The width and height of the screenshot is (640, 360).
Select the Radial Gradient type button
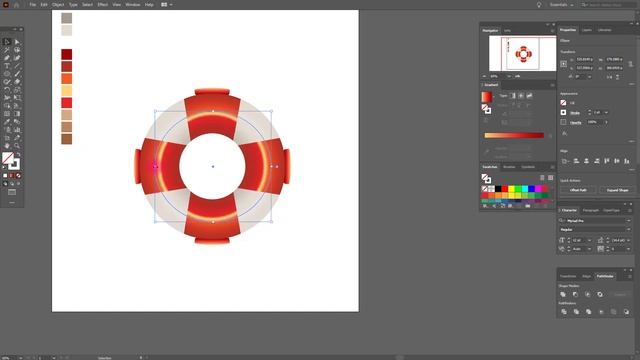pos(521,96)
